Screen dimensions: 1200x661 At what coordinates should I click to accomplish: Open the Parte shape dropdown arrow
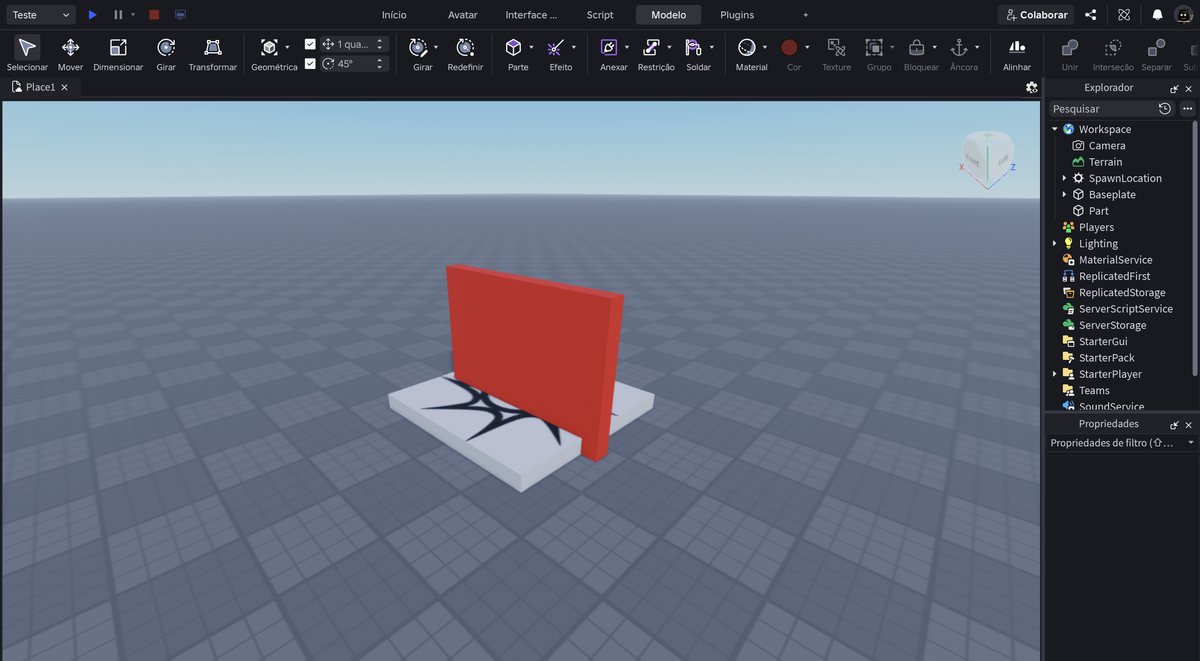pyautogui.click(x=531, y=47)
